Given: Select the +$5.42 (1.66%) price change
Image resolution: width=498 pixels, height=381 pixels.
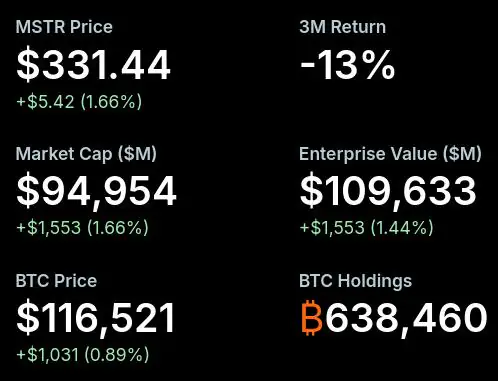Looking at the screenshot, I should [79, 101].
